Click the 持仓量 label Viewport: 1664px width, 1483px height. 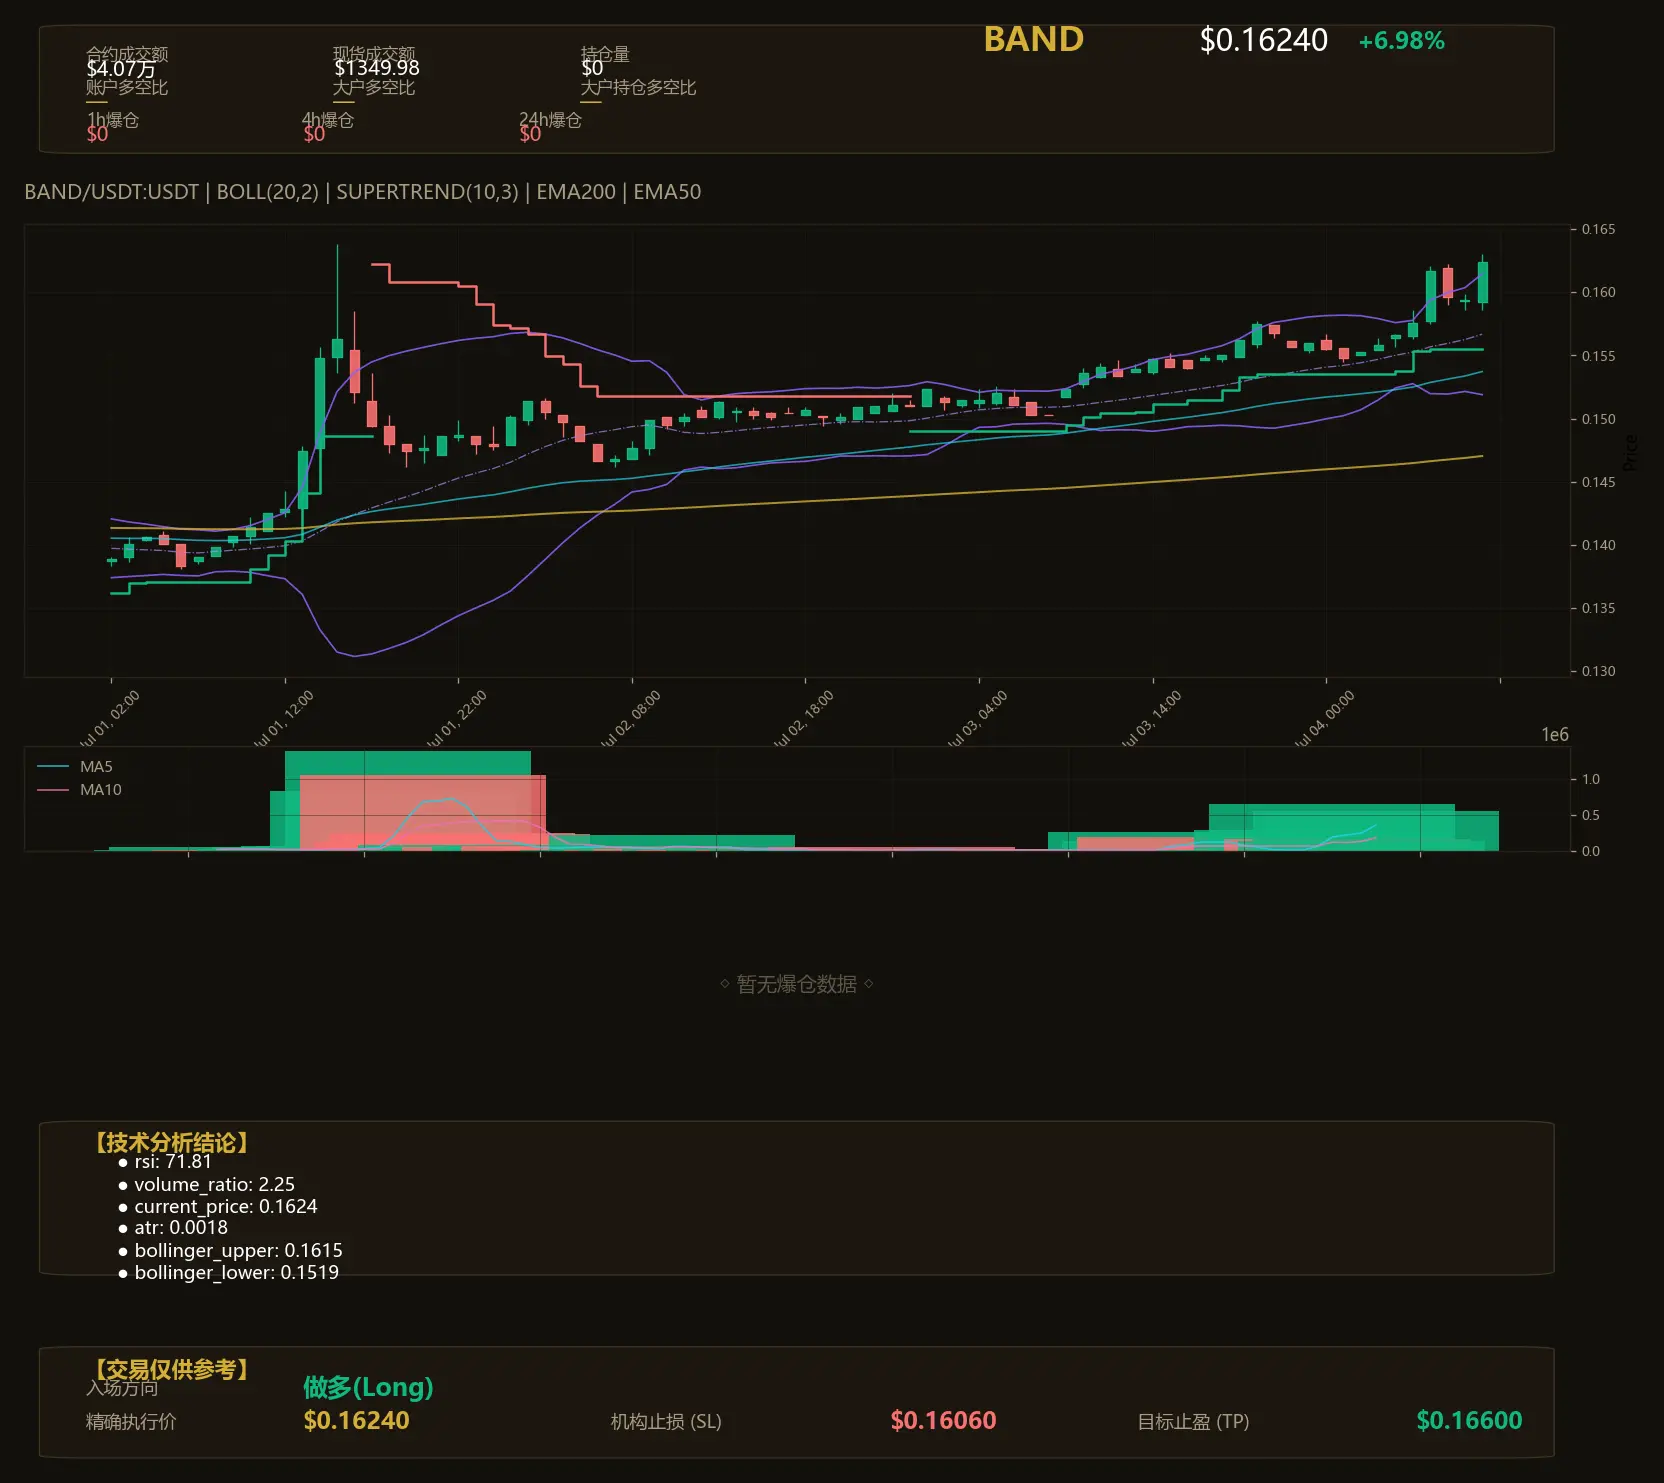pos(605,54)
